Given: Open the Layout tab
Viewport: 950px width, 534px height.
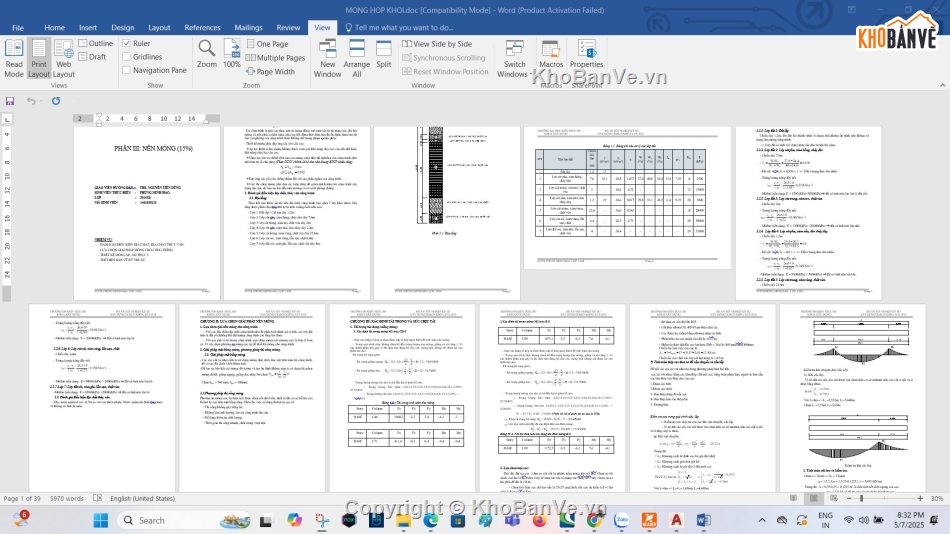Looking at the screenshot, I should point(159,27).
